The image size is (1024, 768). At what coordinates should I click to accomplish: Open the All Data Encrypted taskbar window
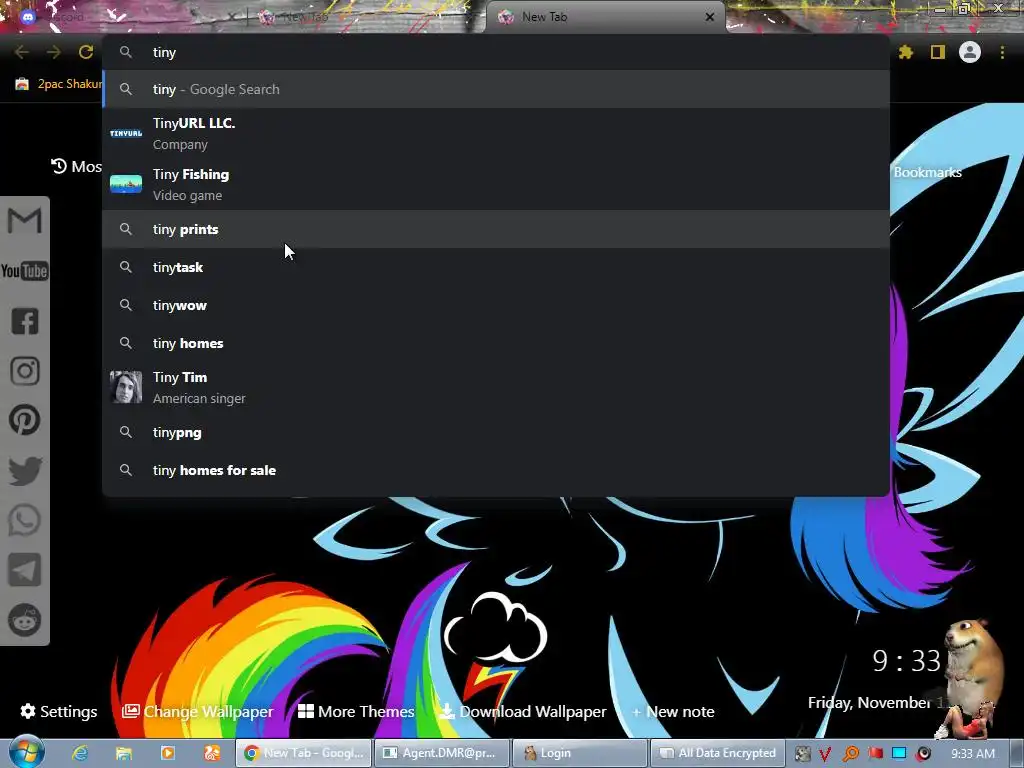(717, 753)
